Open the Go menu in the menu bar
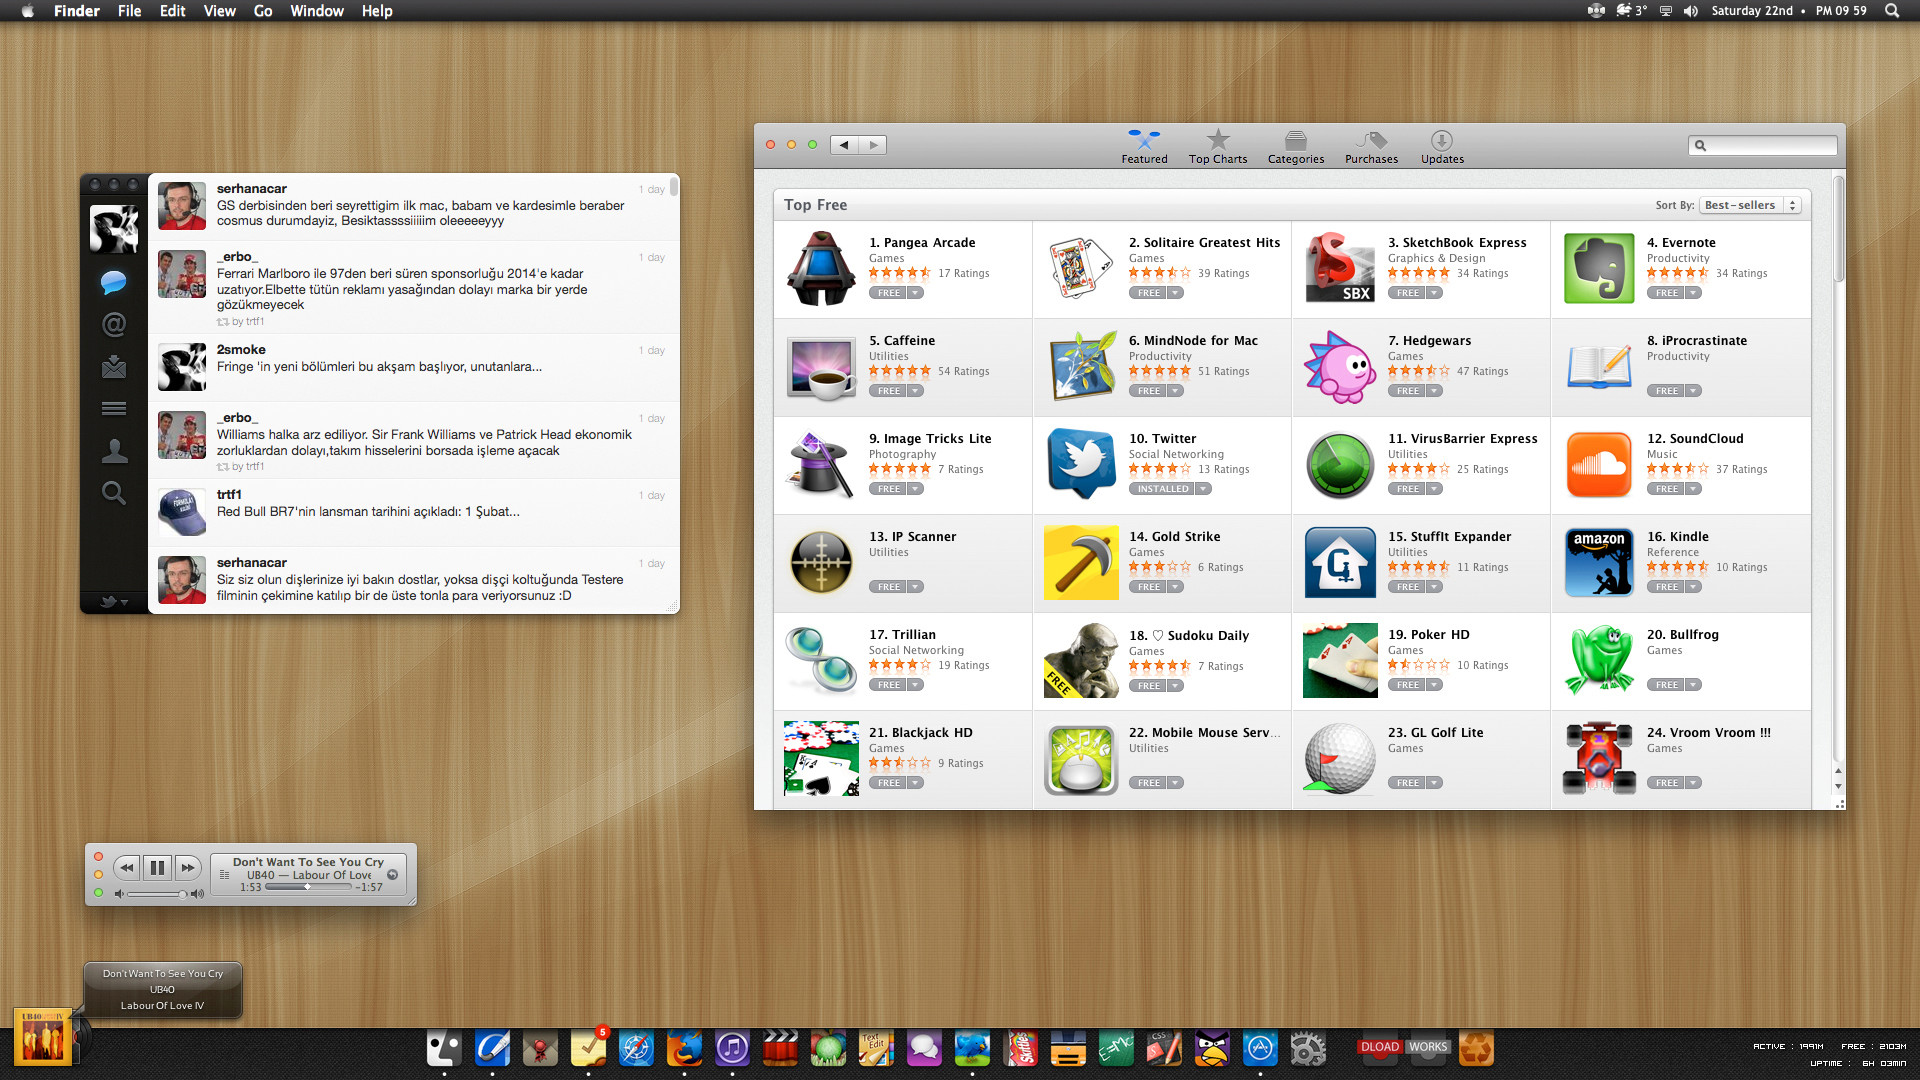This screenshot has width=1920, height=1080. point(263,11)
